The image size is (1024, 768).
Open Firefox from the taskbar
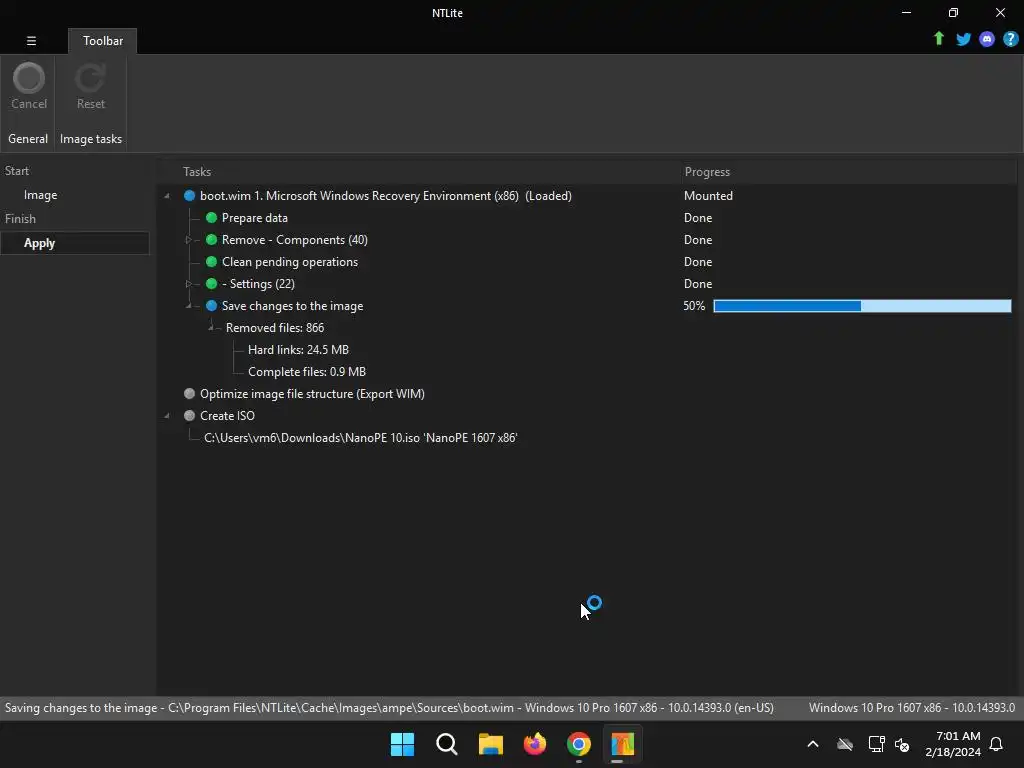pos(535,744)
